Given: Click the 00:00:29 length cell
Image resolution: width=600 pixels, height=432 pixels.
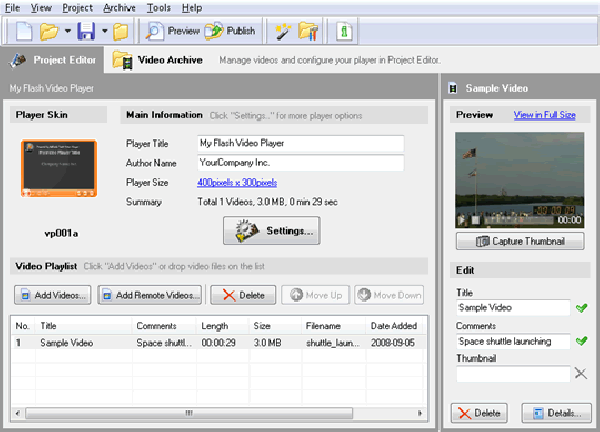Looking at the screenshot, I should (x=218, y=343).
